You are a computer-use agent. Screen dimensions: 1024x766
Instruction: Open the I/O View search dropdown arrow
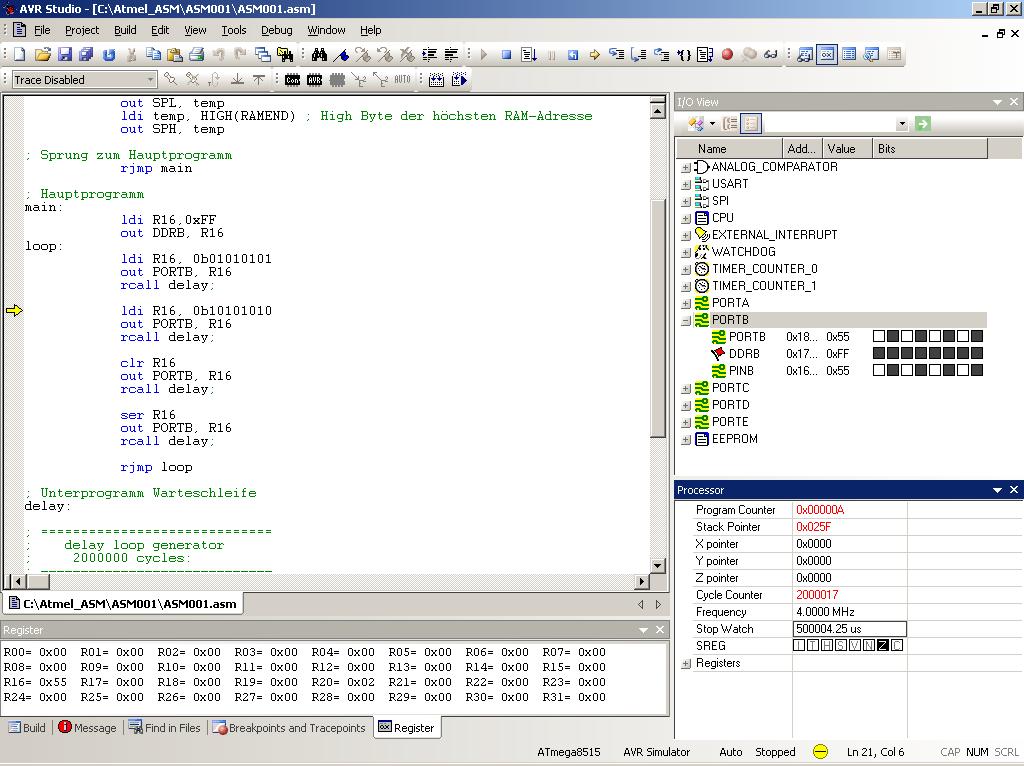click(902, 124)
